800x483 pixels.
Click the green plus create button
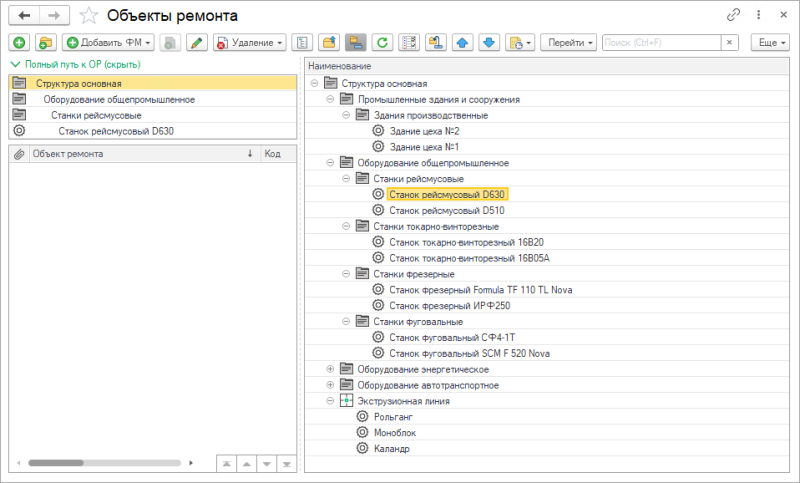(x=19, y=42)
